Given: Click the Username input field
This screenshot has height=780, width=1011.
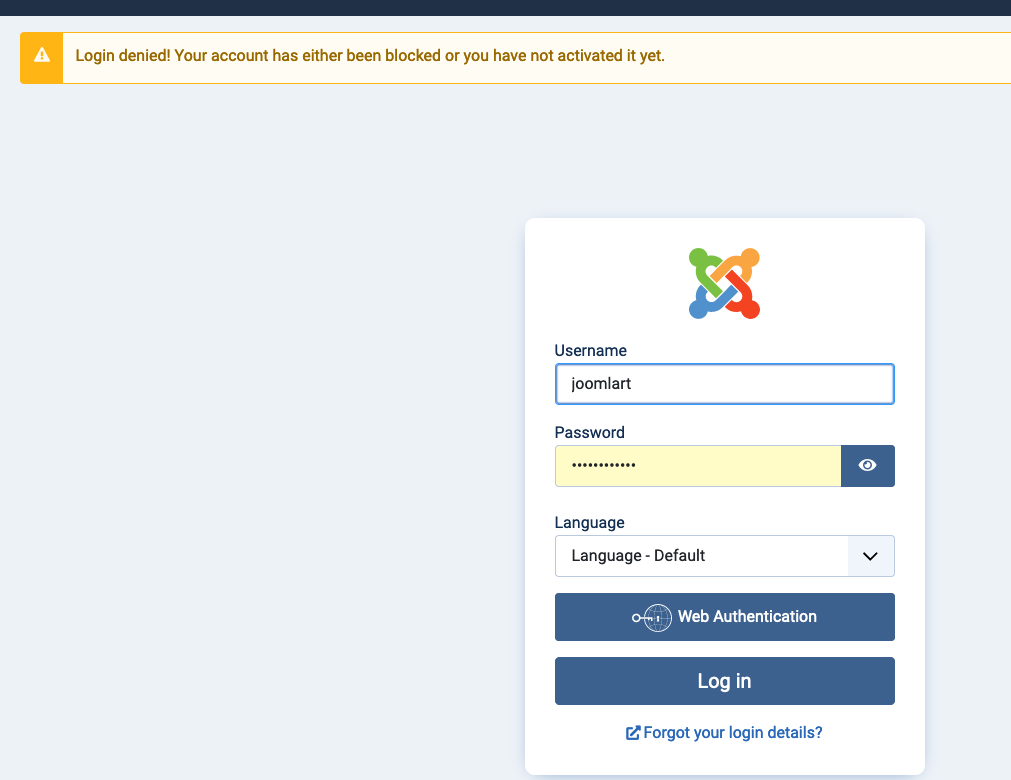Looking at the screenshot, I should pos(724,384).
